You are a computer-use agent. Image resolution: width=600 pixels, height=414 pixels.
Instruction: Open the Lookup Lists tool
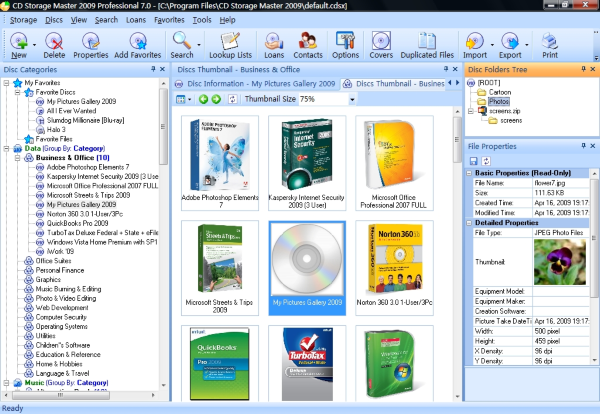point(232,44)
